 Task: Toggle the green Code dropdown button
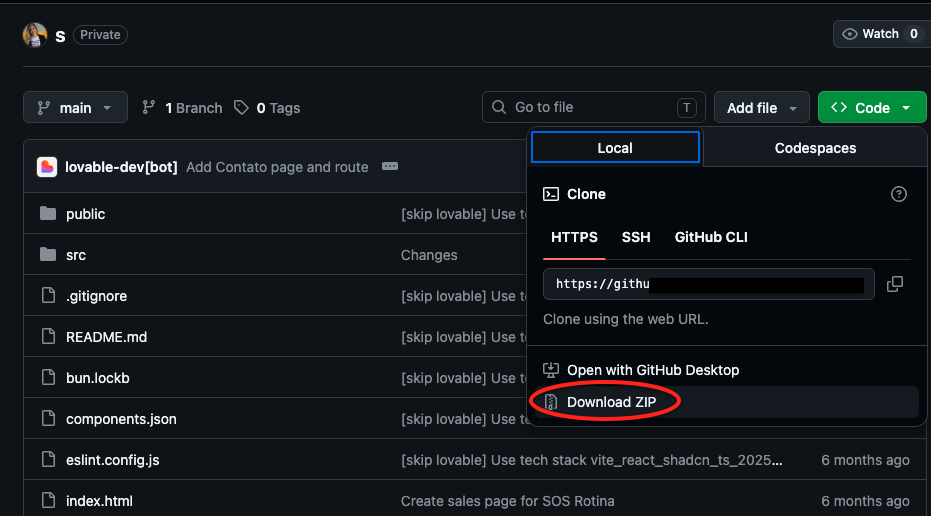click(871, 108)
